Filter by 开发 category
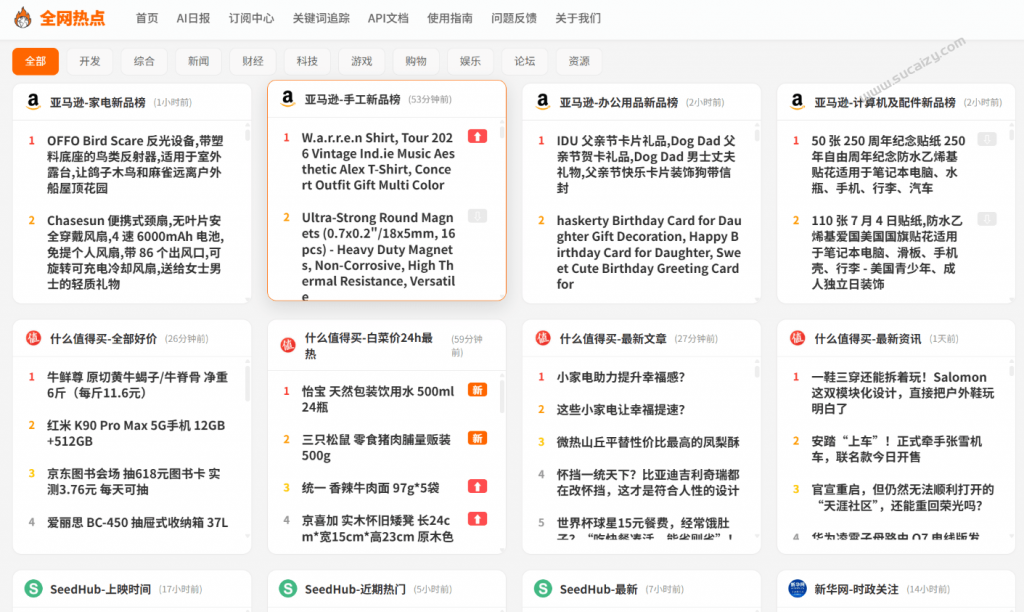This screenshot has height=612, width=1024. pos(90,61)
